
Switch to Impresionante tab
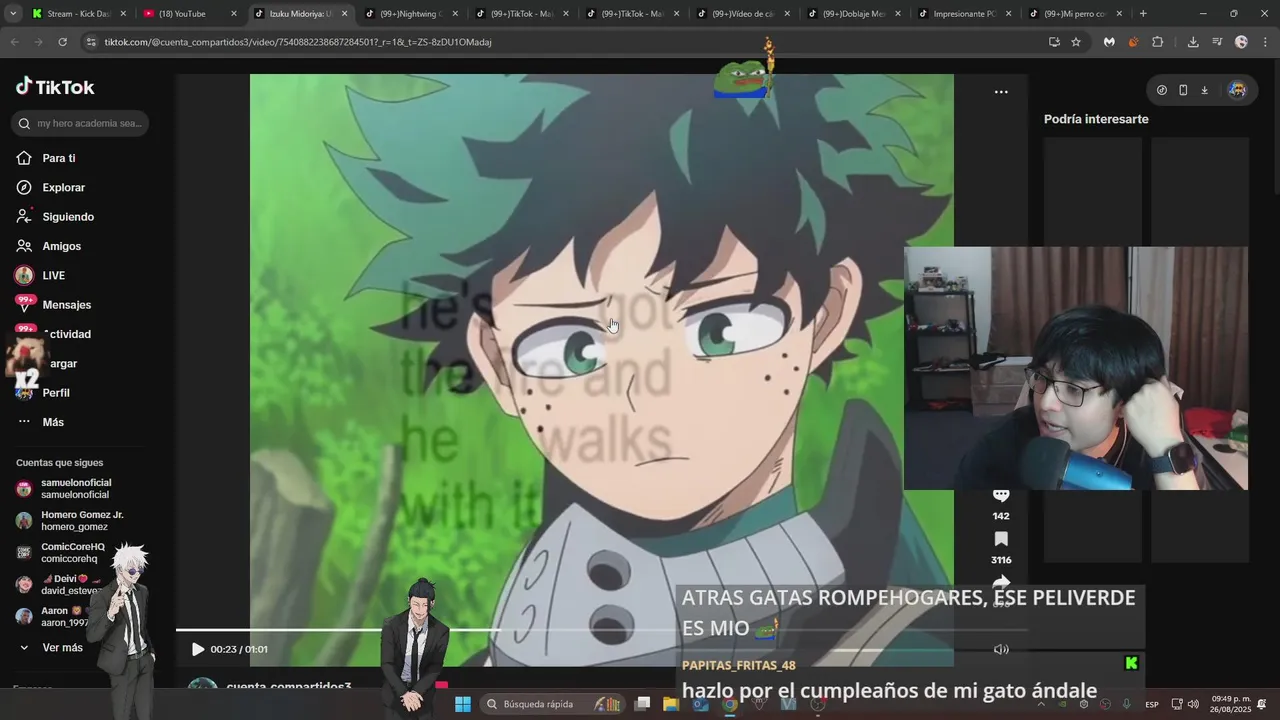965,14
